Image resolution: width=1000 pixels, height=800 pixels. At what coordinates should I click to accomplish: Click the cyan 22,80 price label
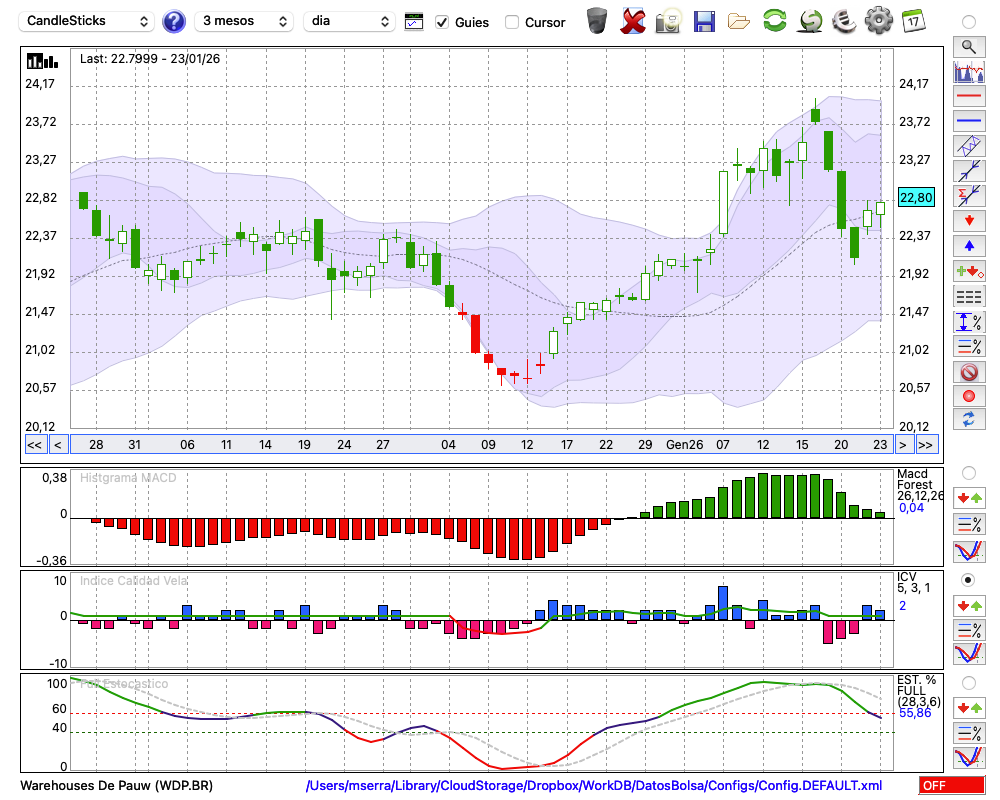click(x=916, y=198)
